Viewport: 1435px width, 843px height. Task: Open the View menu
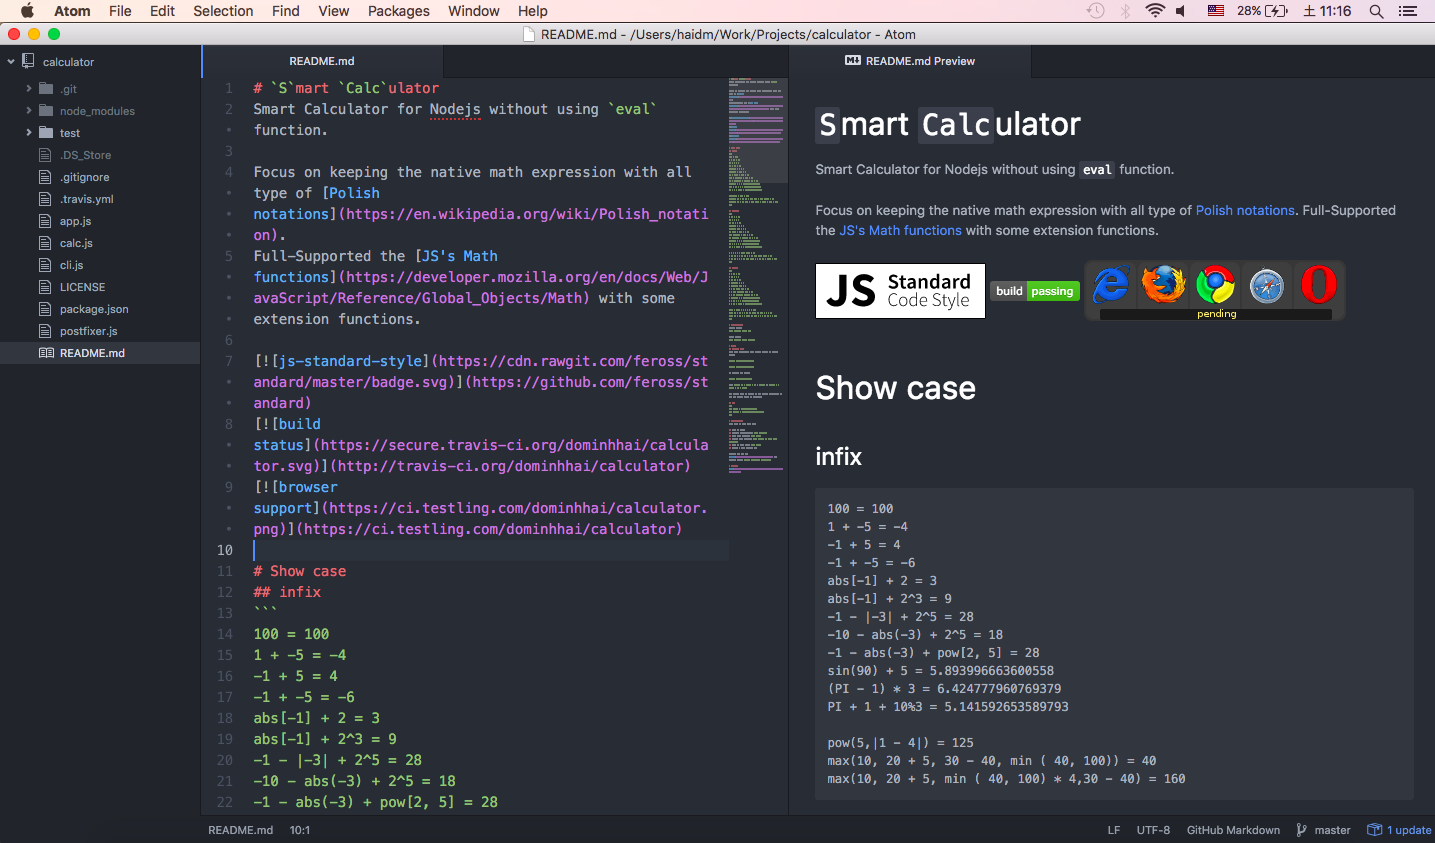(x=334, y=11)
